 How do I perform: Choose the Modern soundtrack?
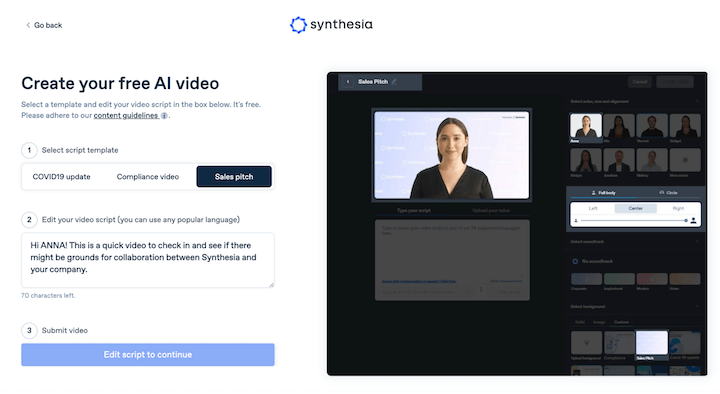pyautogui.click(x=652, y=279)
